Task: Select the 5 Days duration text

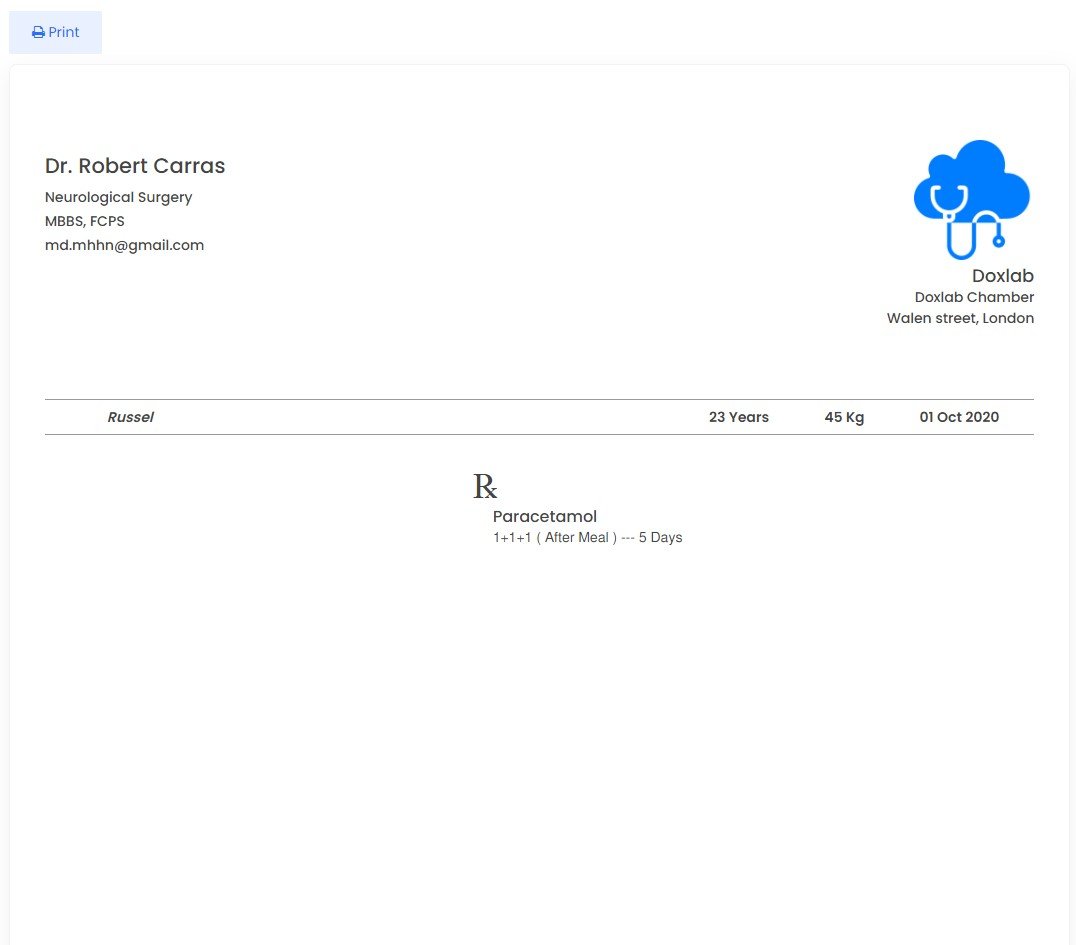Action: 660,538
